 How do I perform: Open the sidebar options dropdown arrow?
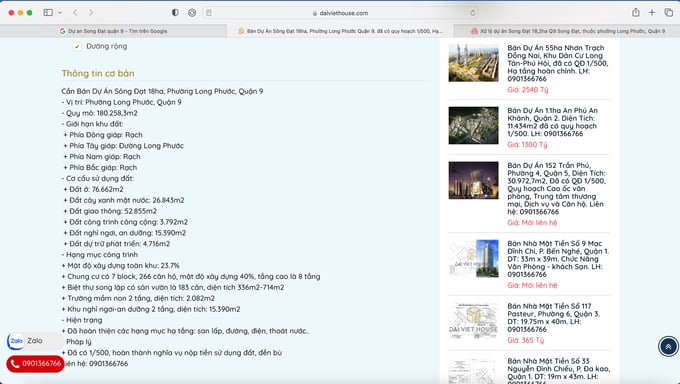click(60, 13)
